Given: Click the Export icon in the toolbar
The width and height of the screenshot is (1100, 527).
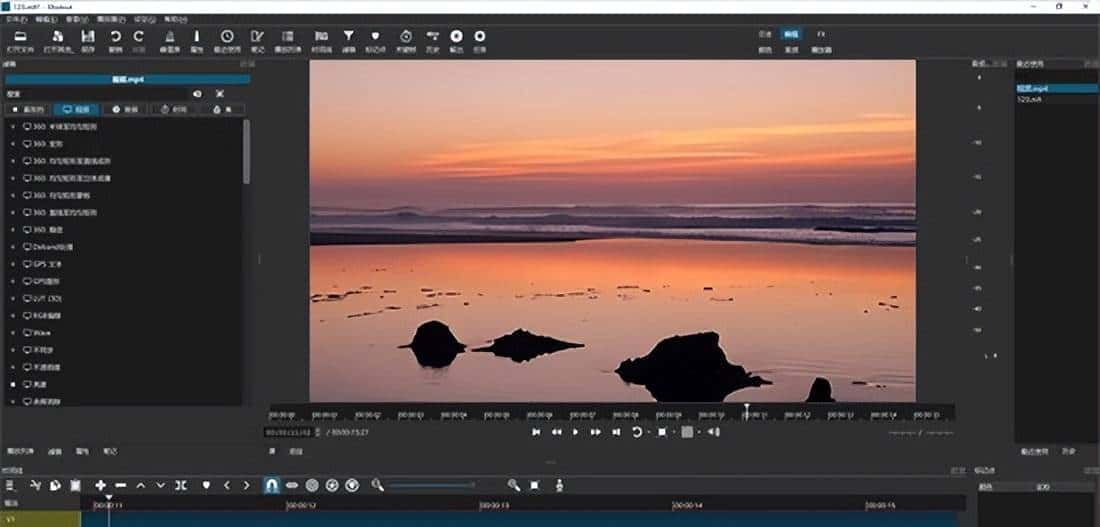Looking at the screenshot, I should point(456,37).
